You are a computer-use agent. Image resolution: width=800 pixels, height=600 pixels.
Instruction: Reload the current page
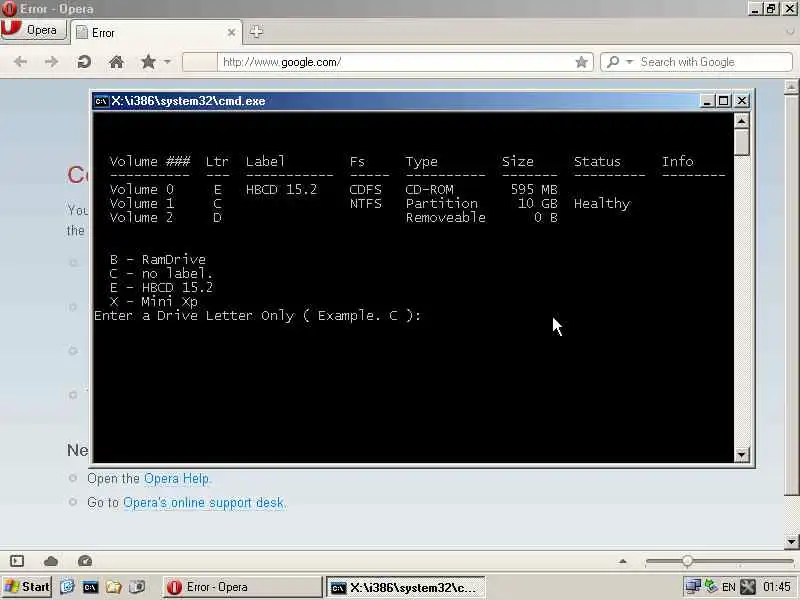(x=84, y=62)
